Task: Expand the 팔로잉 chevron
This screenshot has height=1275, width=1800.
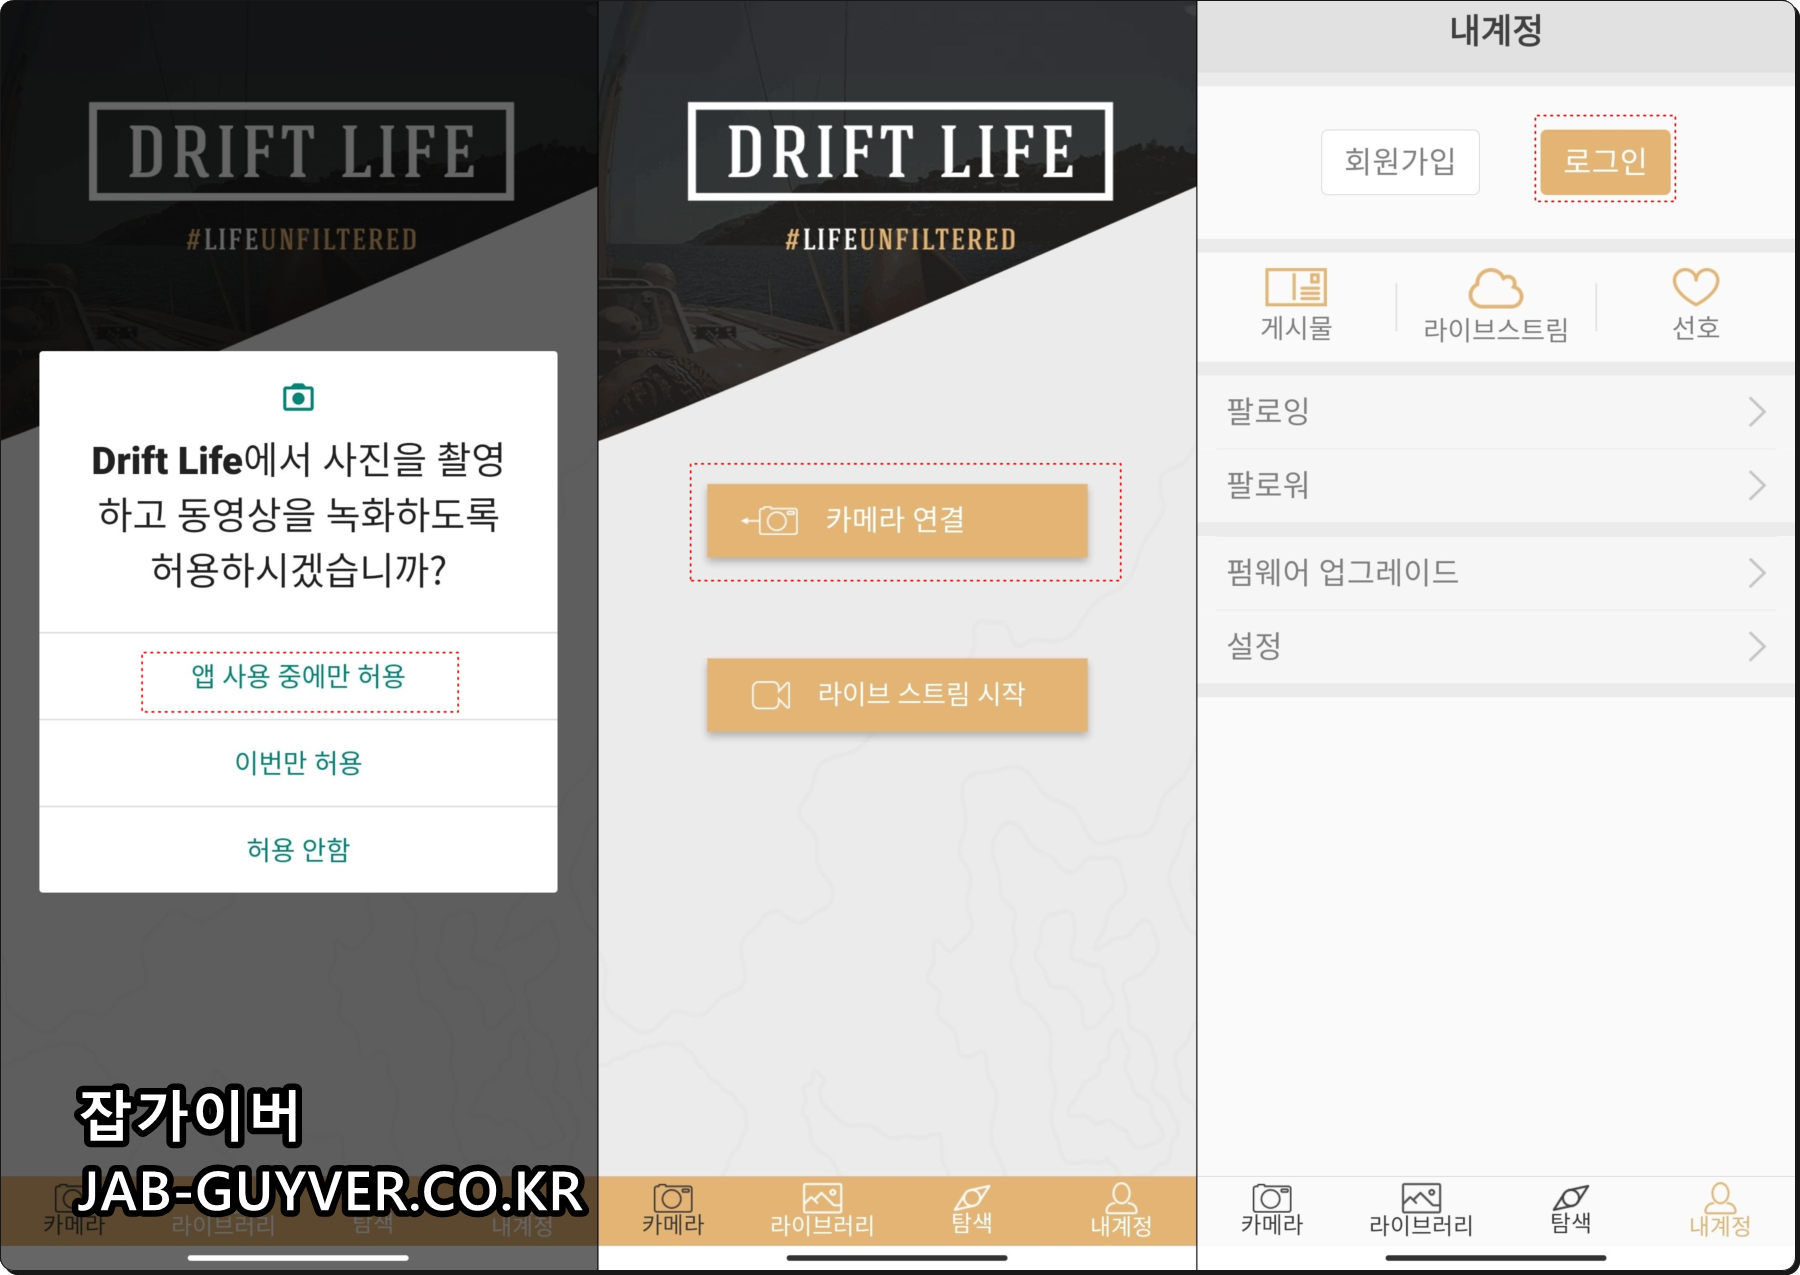Action: click(x=1757, y=411)
